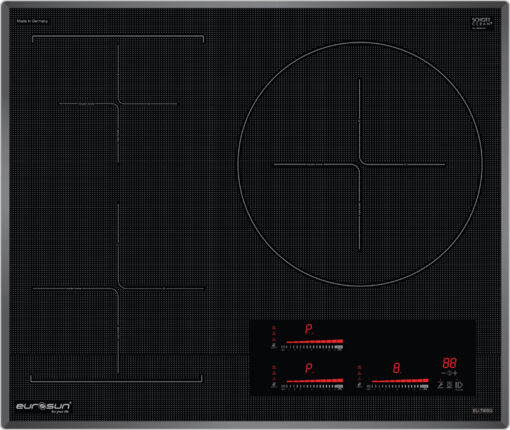Tap the 88 timer display
The width and height of the screenshot is (510, 430).
coord(449,363)
